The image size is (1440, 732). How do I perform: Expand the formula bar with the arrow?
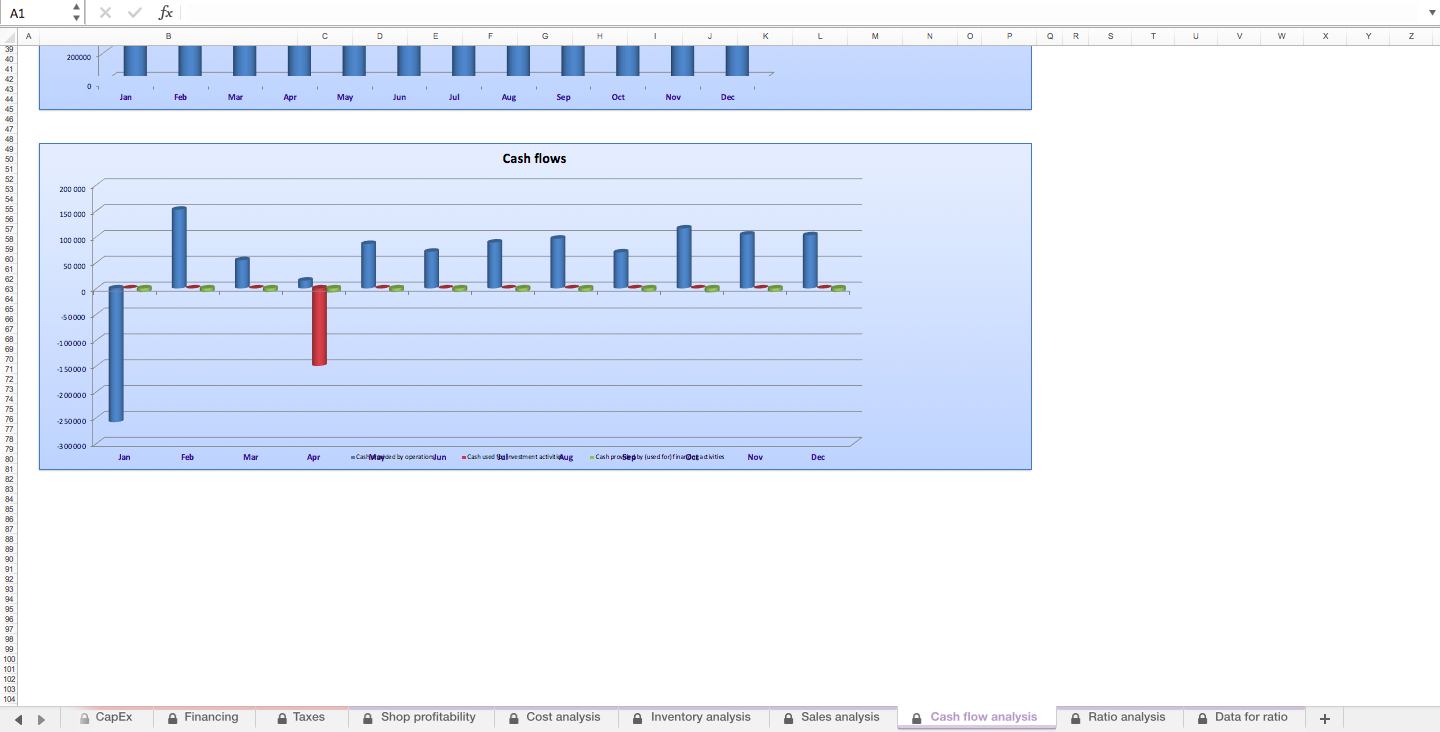[1432, 12]
